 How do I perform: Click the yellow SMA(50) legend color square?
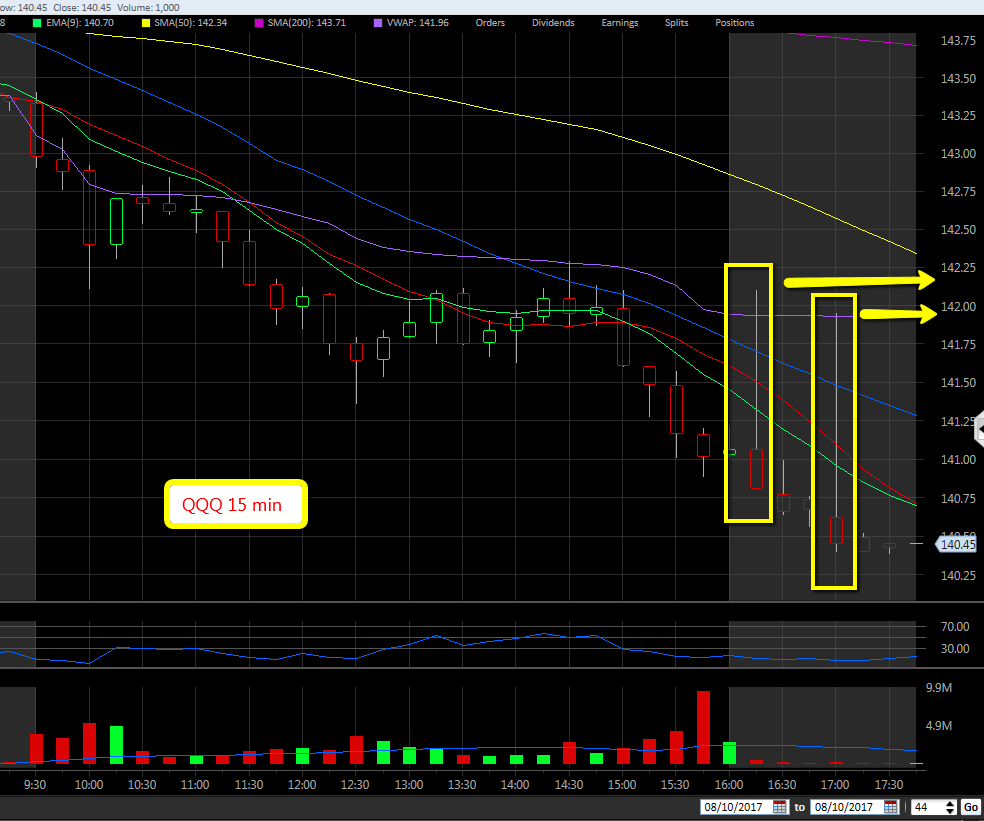pyautogui.click(x=148, y=22)
